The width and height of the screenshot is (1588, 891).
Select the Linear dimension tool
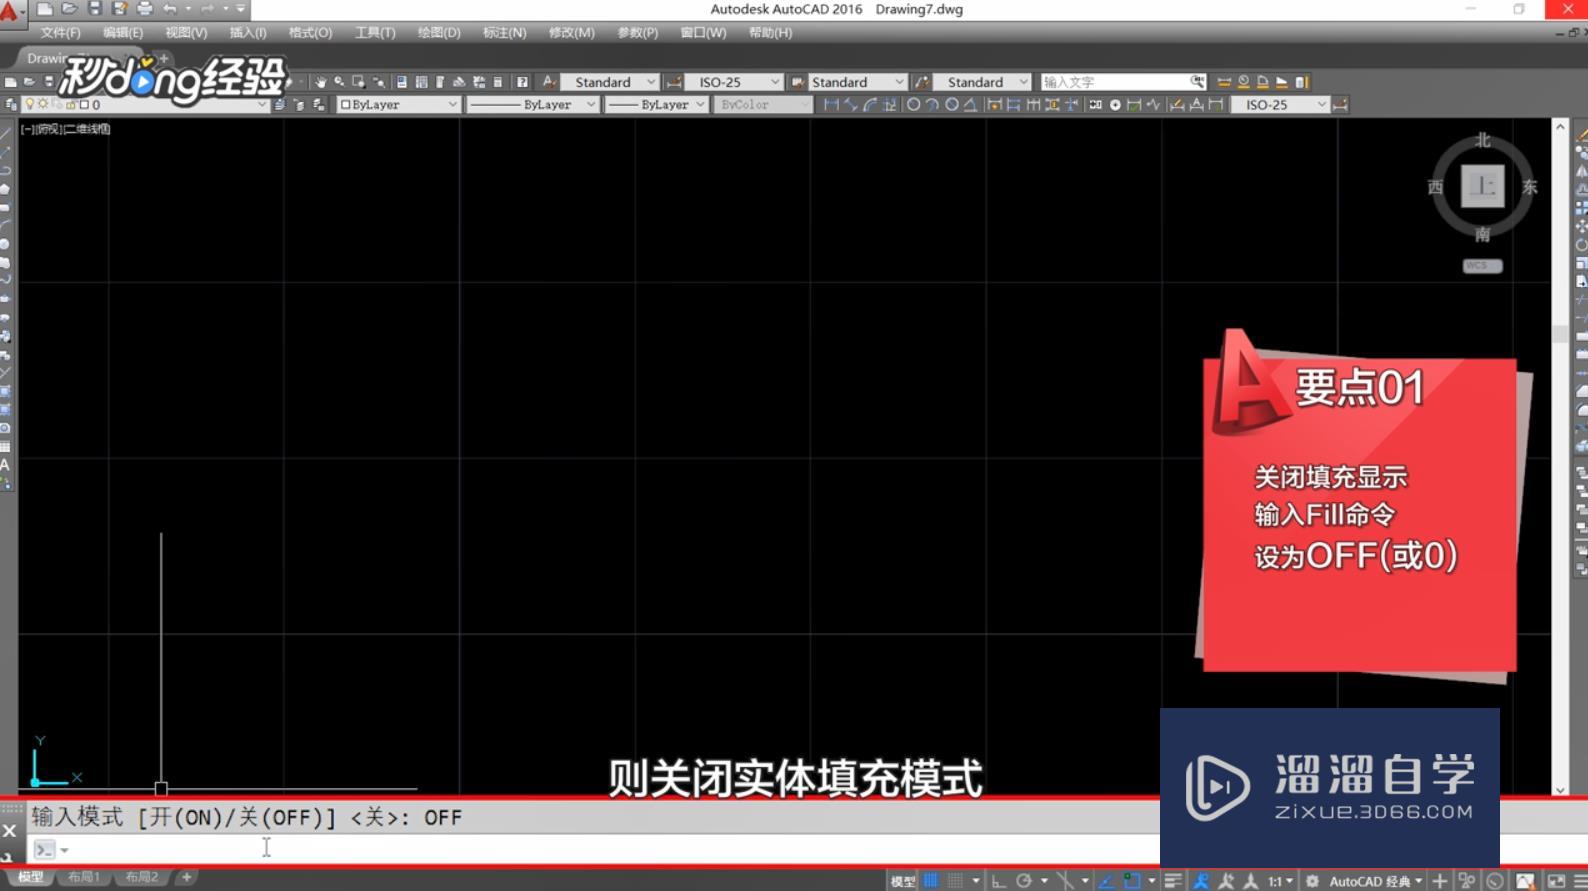831,104
